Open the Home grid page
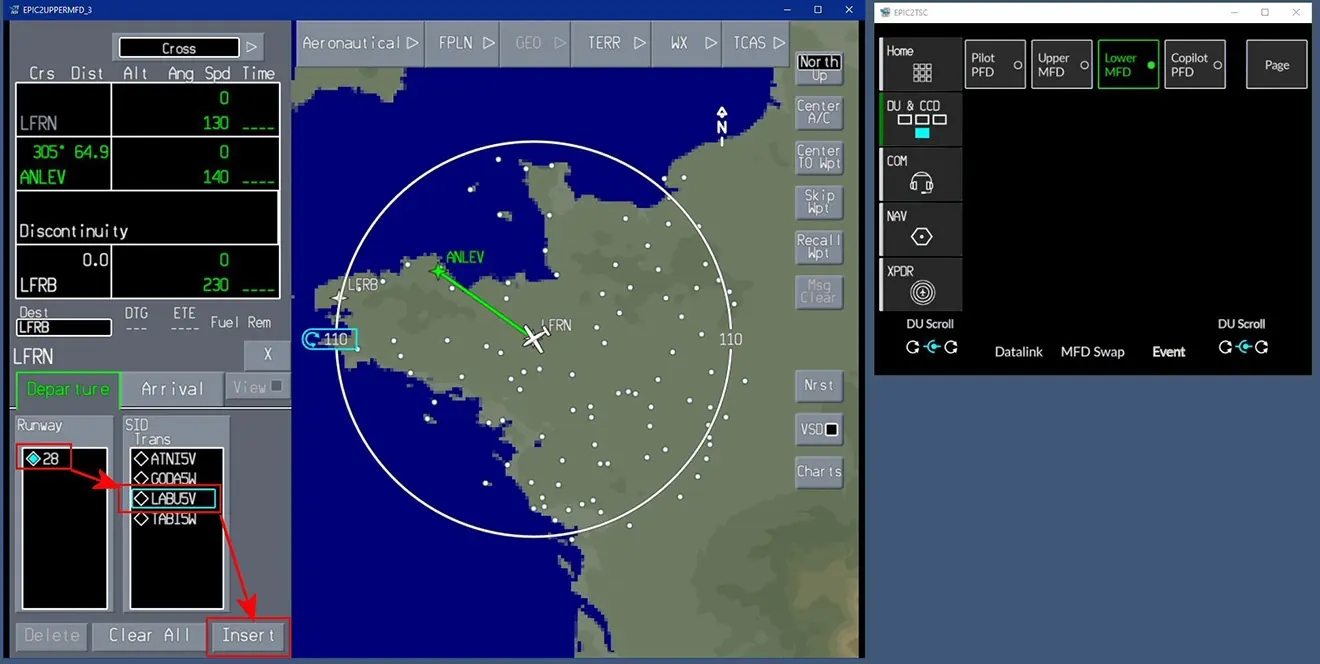The image size is (1320, 664). pyautogui.click(x=921, y=64)
